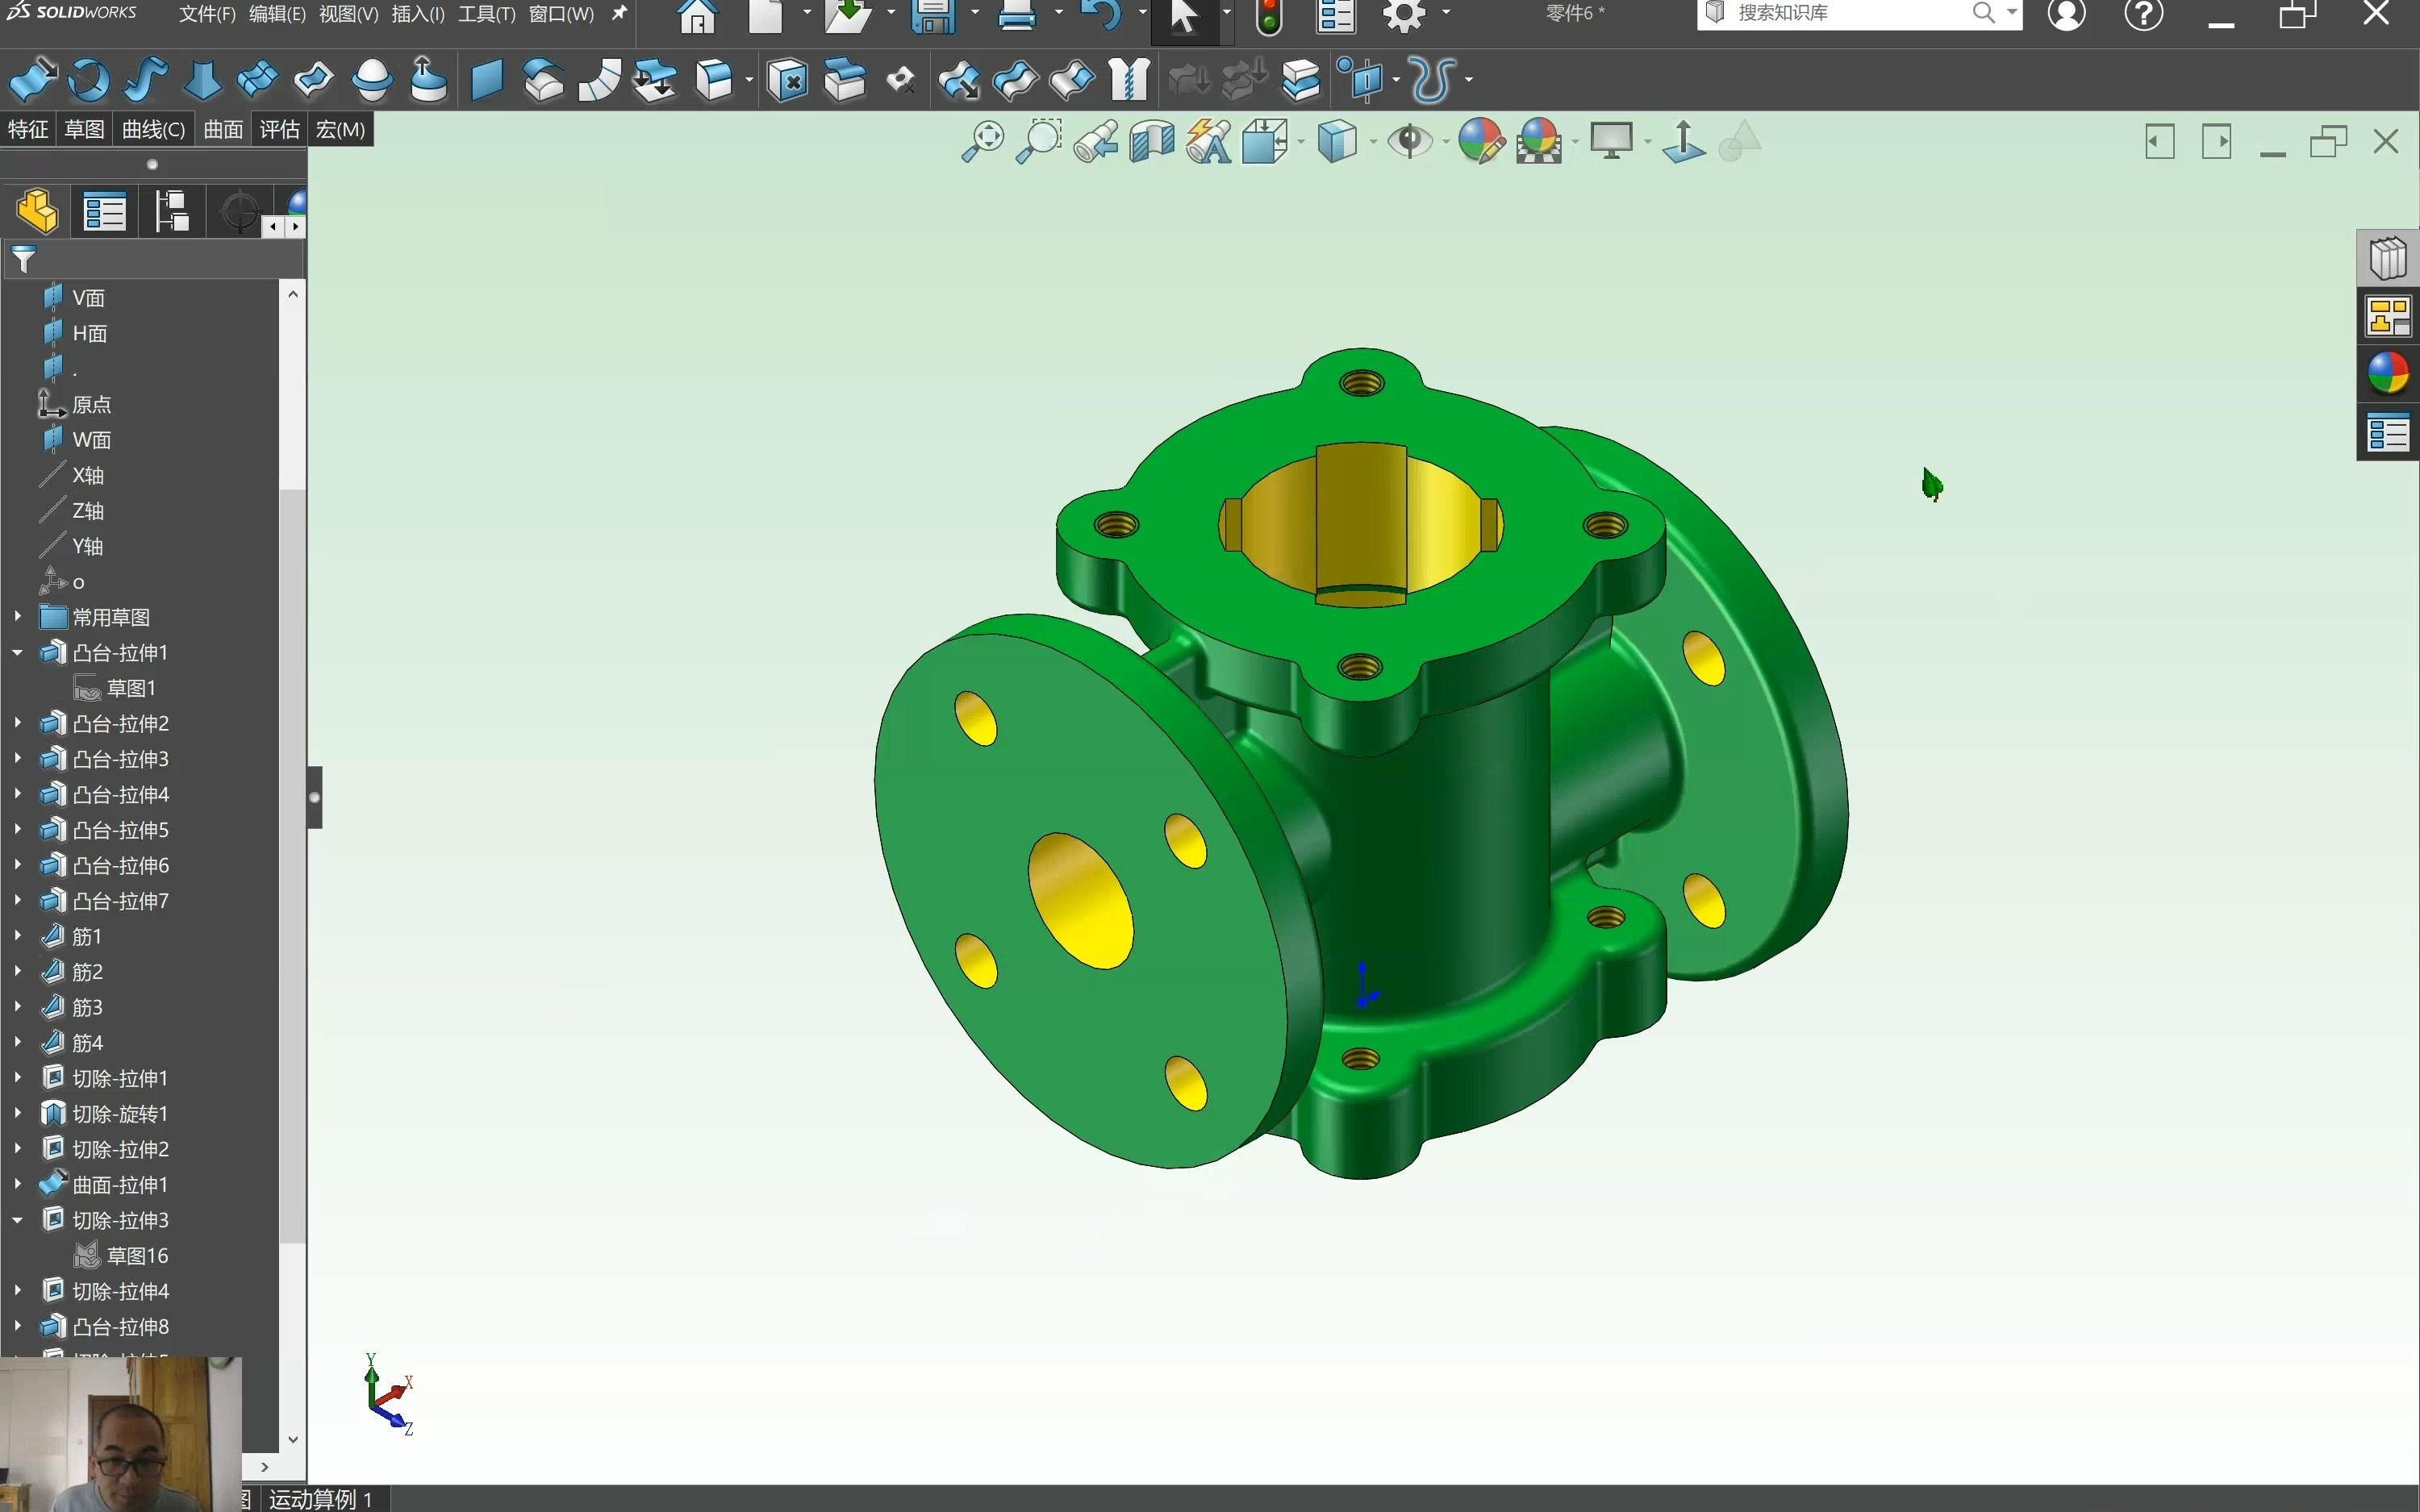Open ConfigurationManager tab icon
The image size is (2420, 1512).
click(x=171, y=211)
